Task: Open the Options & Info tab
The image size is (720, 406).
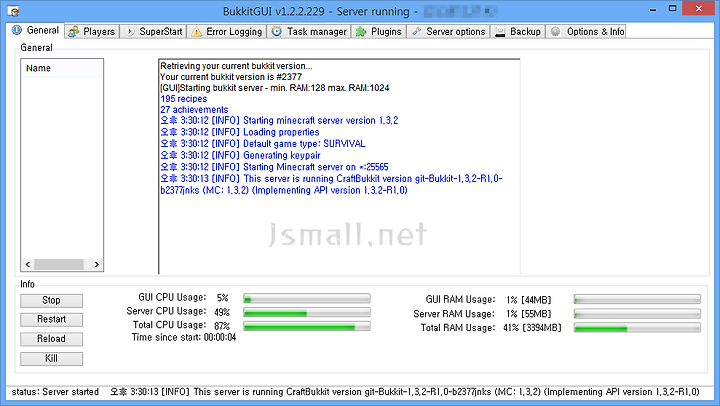Action: [586, 32]
